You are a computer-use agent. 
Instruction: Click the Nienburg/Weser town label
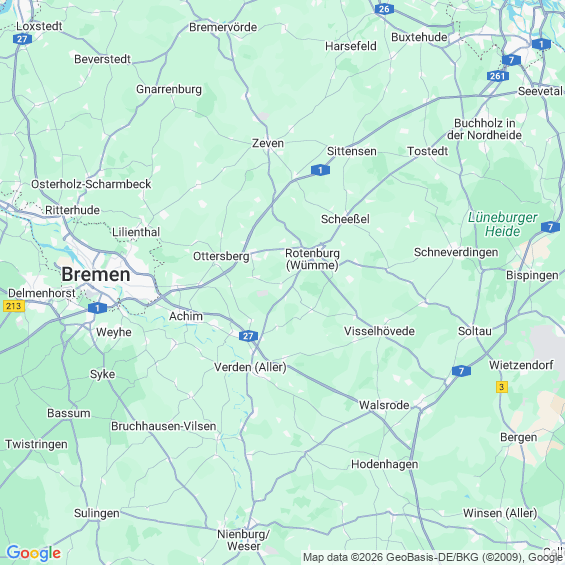pos(243,540)
